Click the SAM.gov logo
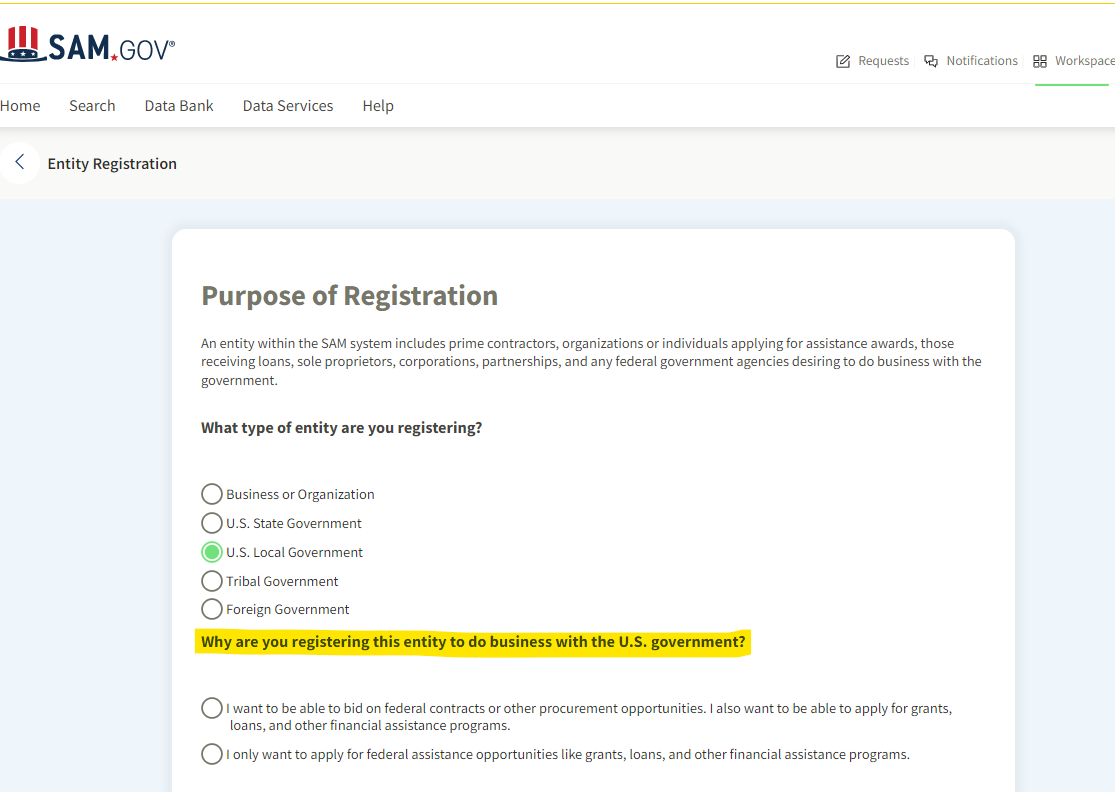This screenshot has height=792, width=1115. [88, 46]
